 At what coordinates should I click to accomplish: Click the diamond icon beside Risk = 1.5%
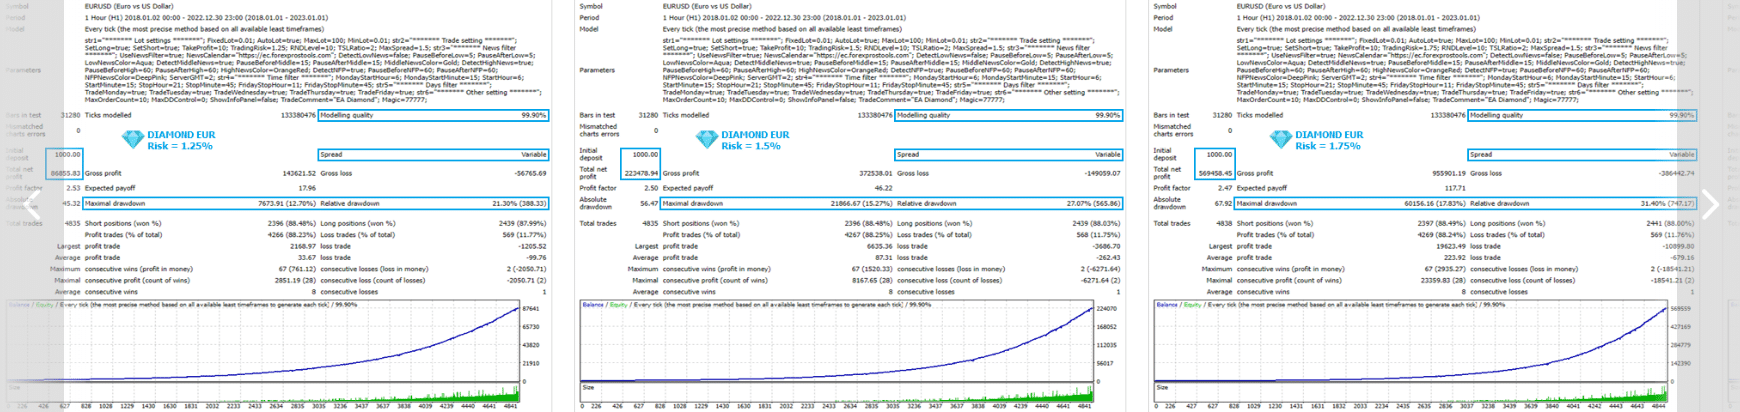pos(706,140)
